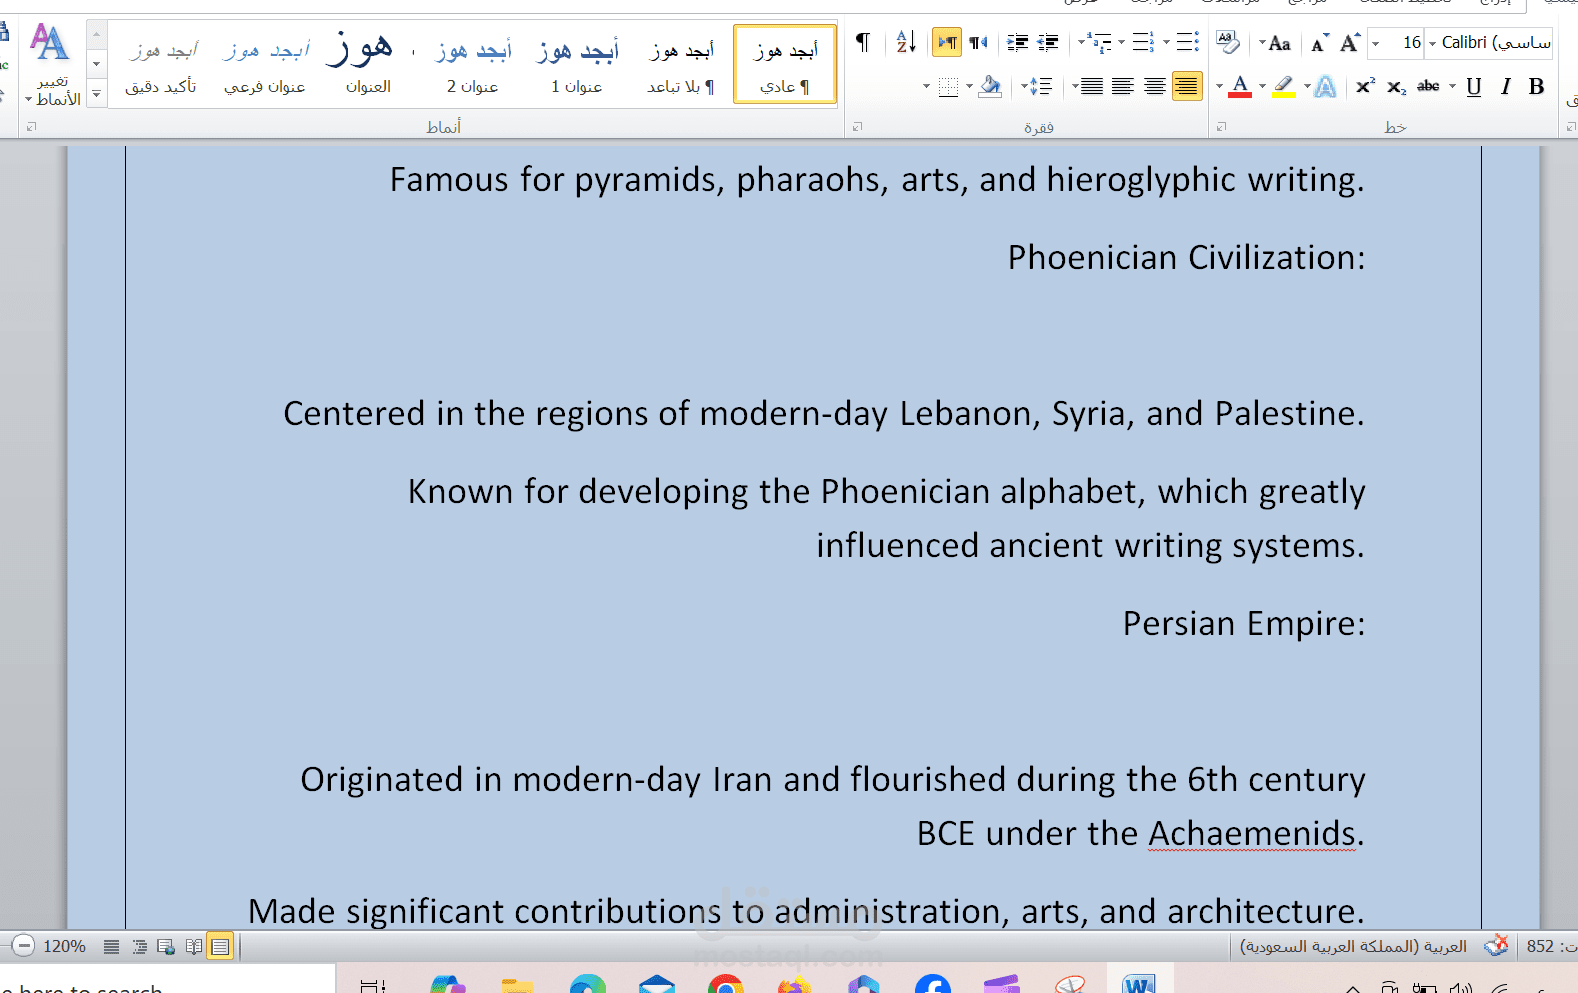The width and height of the screenshot is (1578, 993).
Task: Select the No Spacing (بلا تباعد) style
Action: coord(681,64)
